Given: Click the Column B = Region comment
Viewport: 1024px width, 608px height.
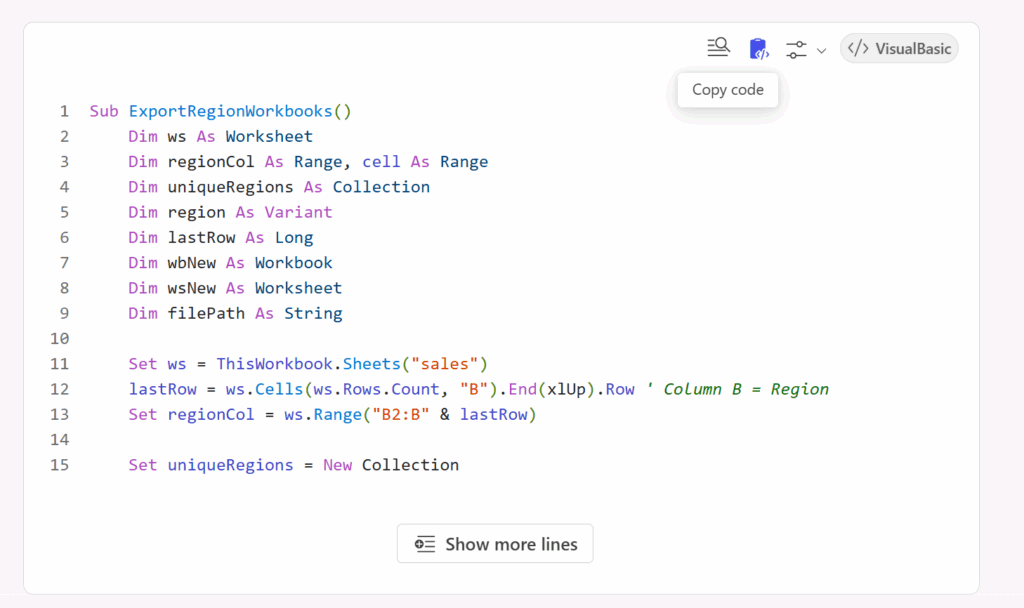Looking at the screenshot, I should click(x=746, y=389).
